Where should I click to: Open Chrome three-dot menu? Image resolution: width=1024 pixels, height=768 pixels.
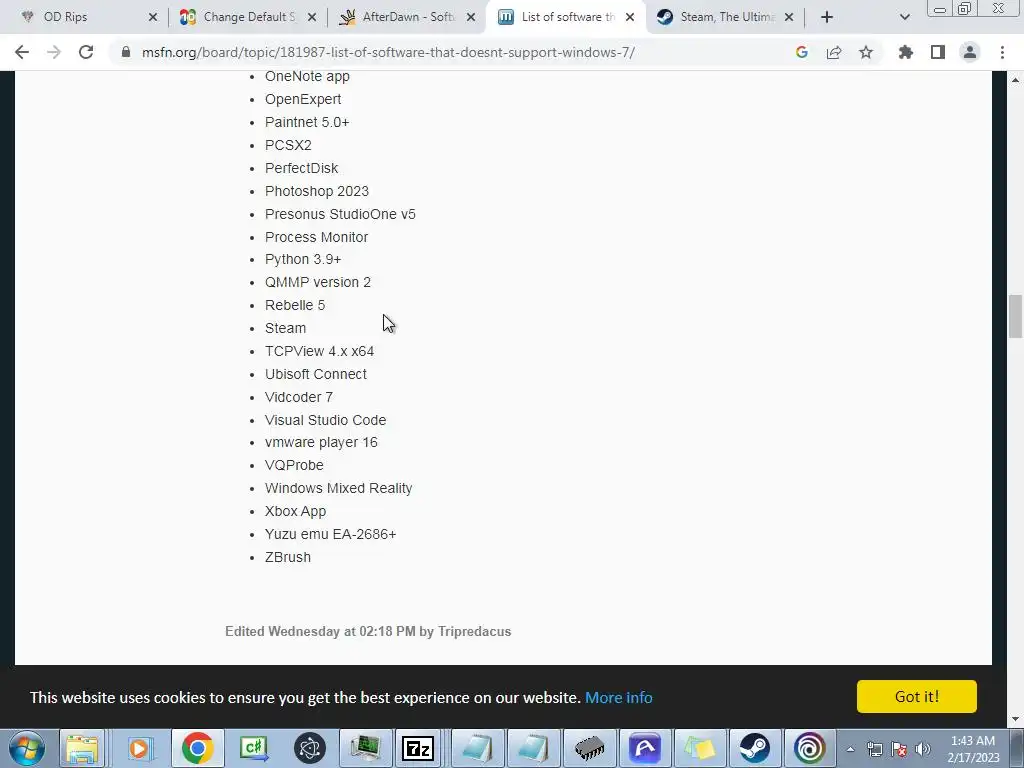[1002, 52]
